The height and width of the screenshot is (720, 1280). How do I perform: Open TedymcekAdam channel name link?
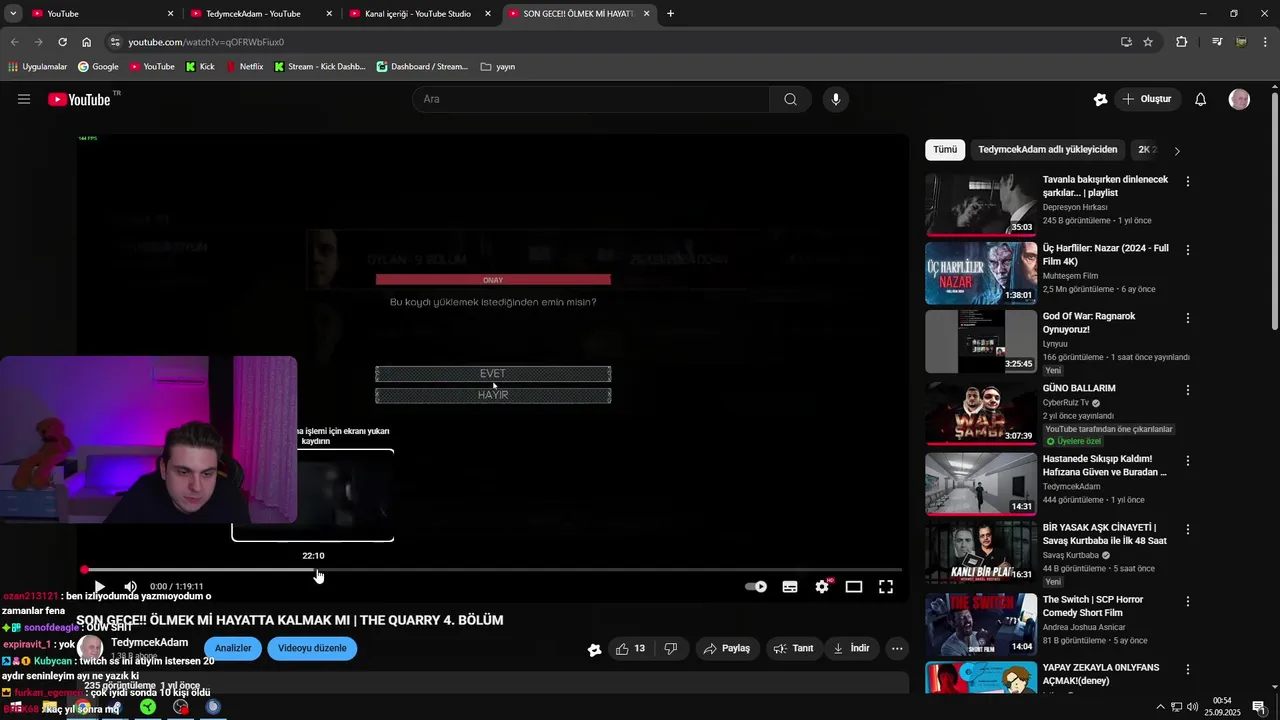tap(149, 642)
